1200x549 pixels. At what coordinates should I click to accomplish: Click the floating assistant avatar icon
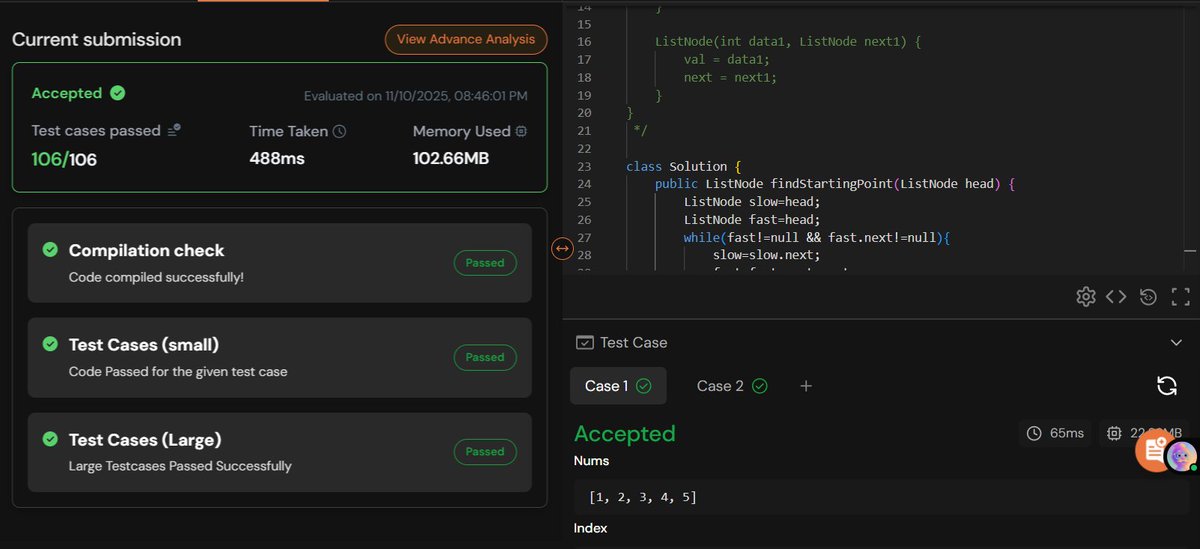click(x=1181, y=456)
